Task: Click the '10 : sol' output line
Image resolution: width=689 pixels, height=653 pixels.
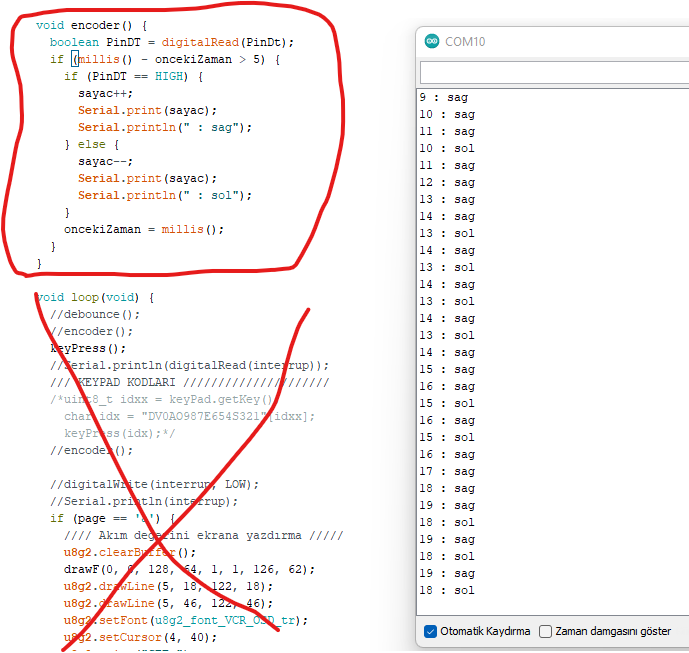Action: [448, 148]
